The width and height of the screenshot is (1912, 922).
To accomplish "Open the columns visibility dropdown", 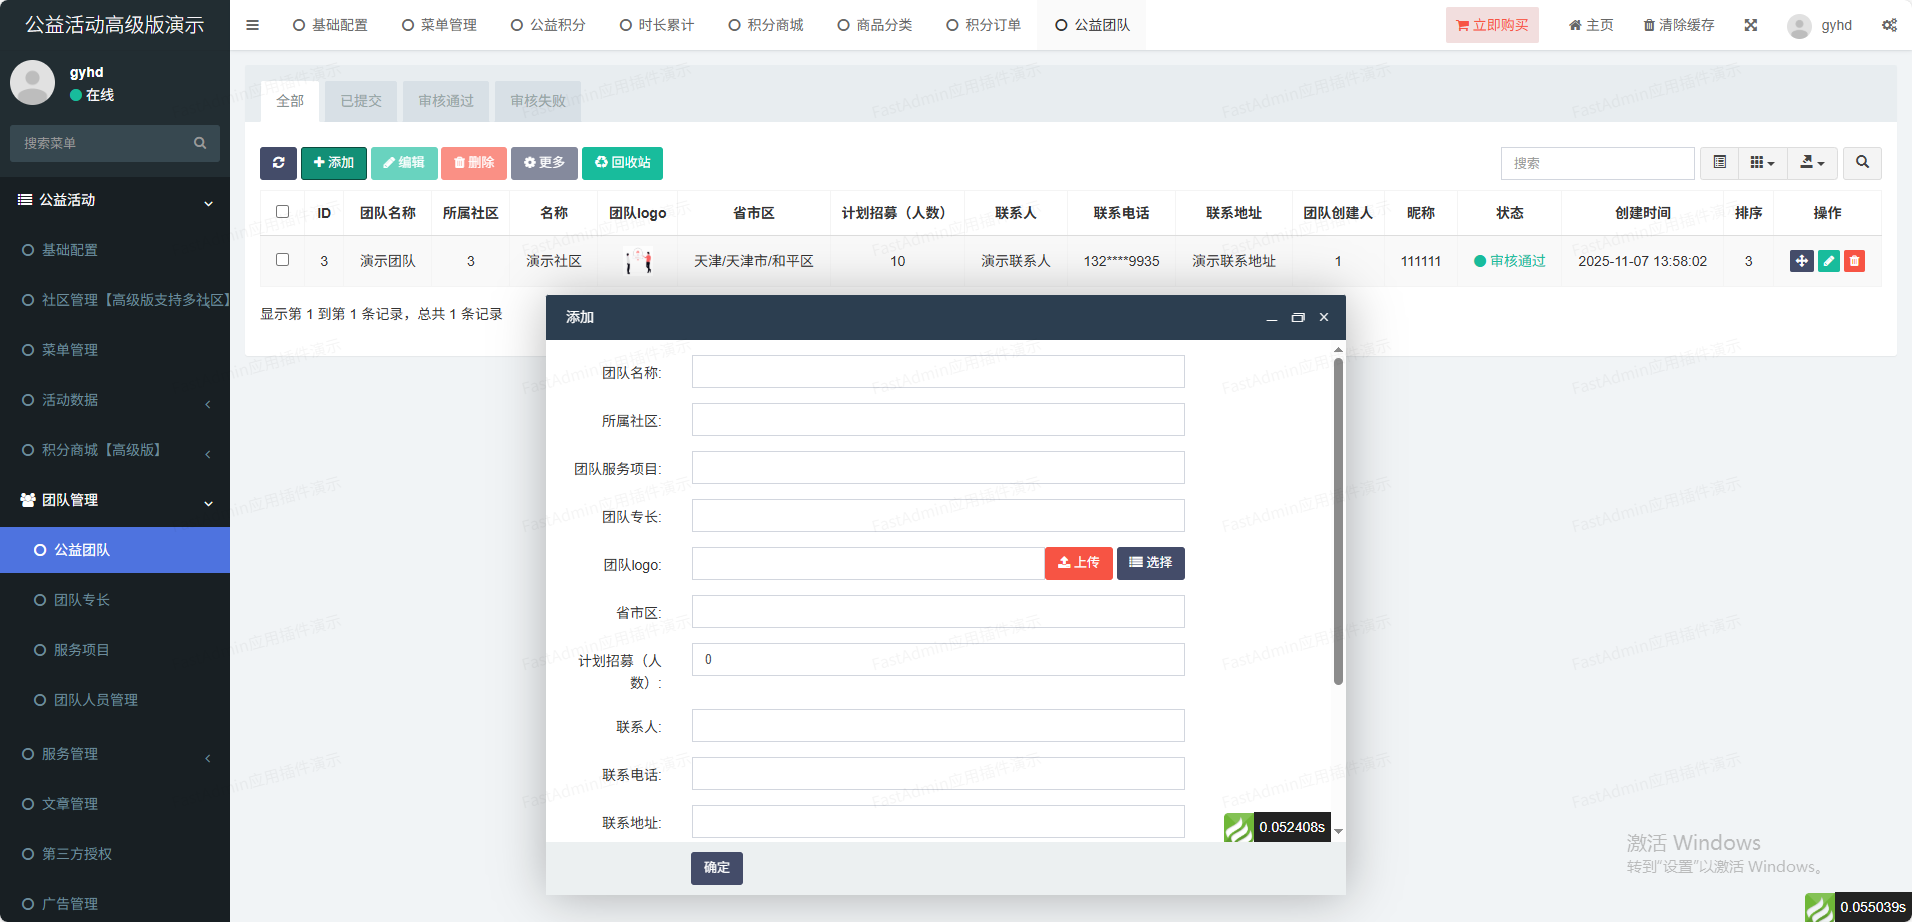I will coord(1762,163).
